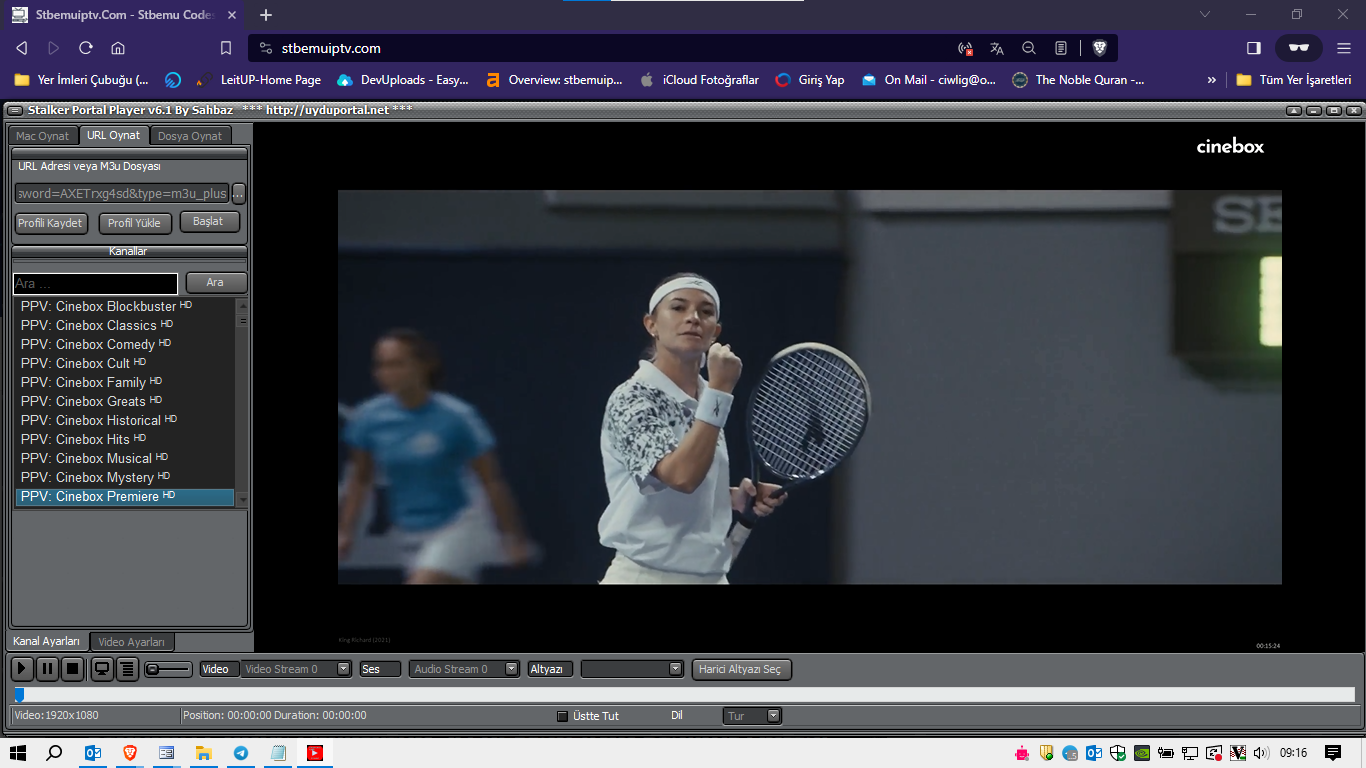Show more bookmarks with the overflow chevron

[x=1212, y=80]
